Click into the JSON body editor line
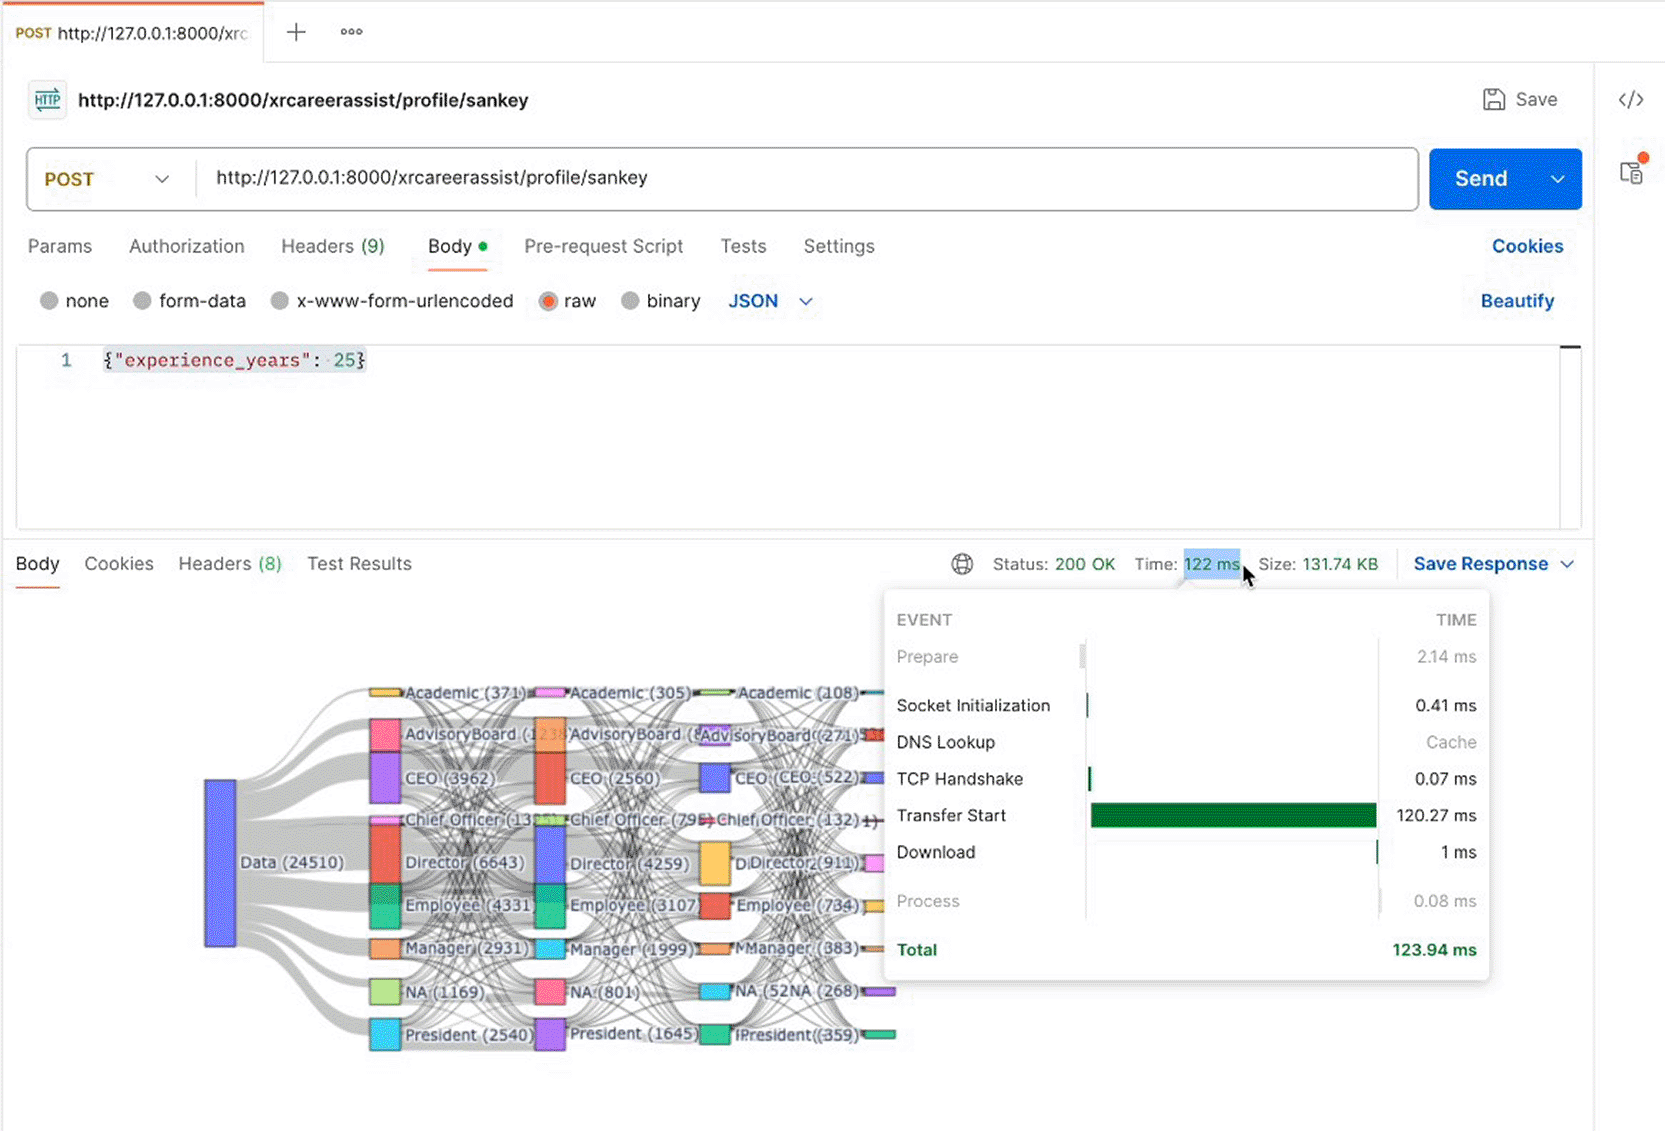The image size is (1665, 1131). [x=235, y=360]
